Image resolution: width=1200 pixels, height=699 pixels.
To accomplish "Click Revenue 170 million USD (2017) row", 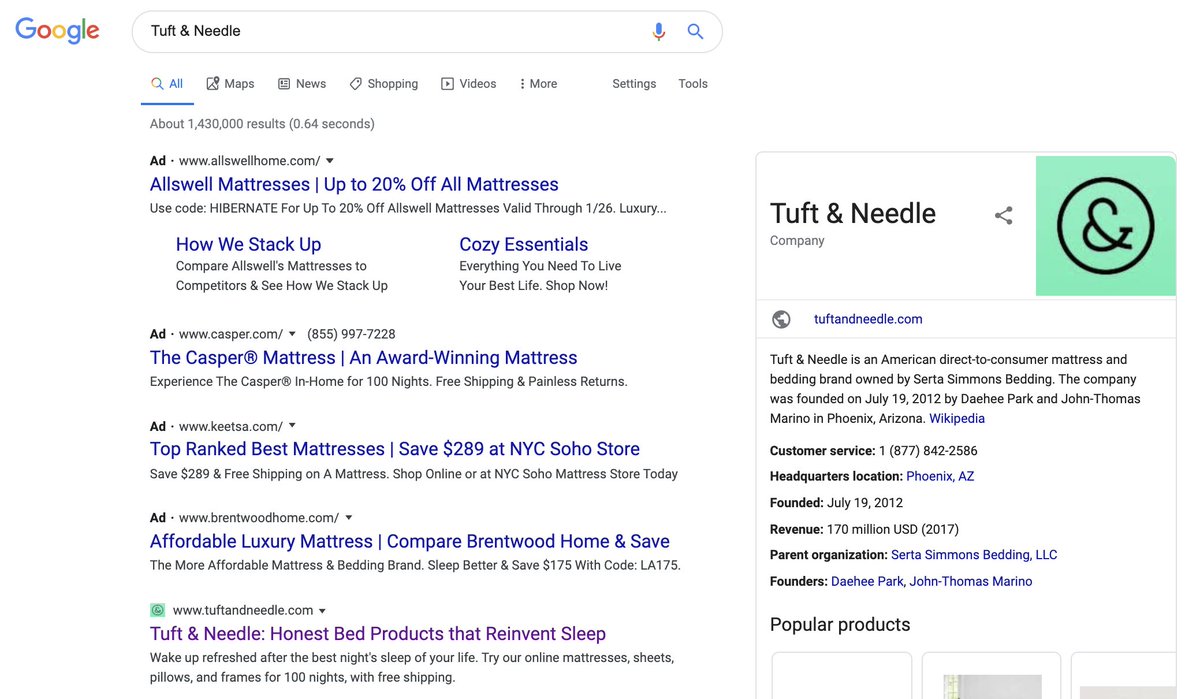I will (864, 529).
